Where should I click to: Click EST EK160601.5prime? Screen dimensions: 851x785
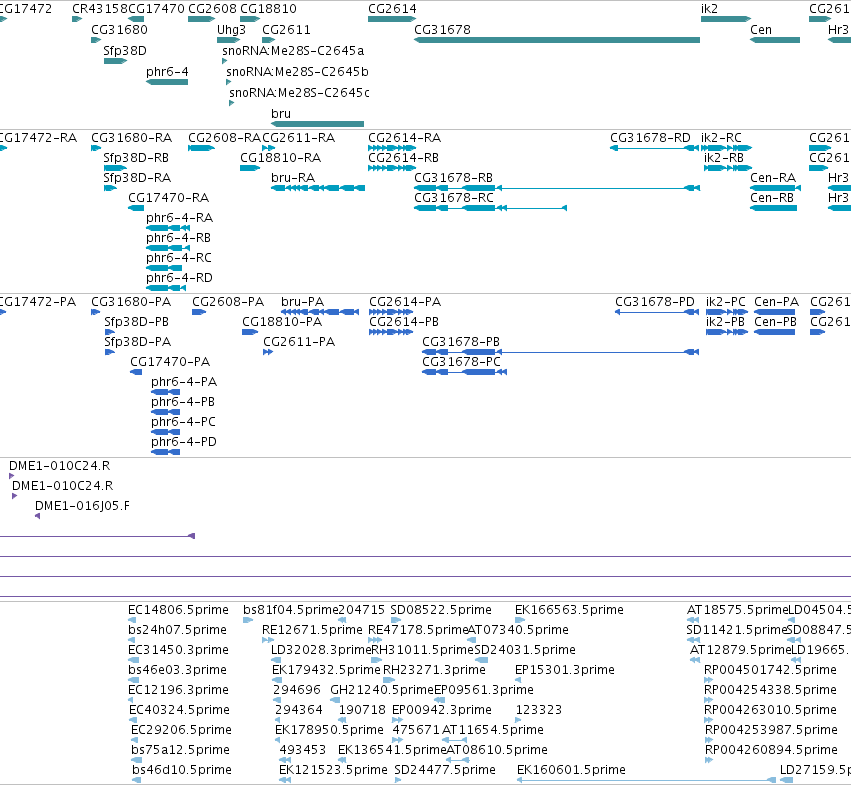(646, 780)
